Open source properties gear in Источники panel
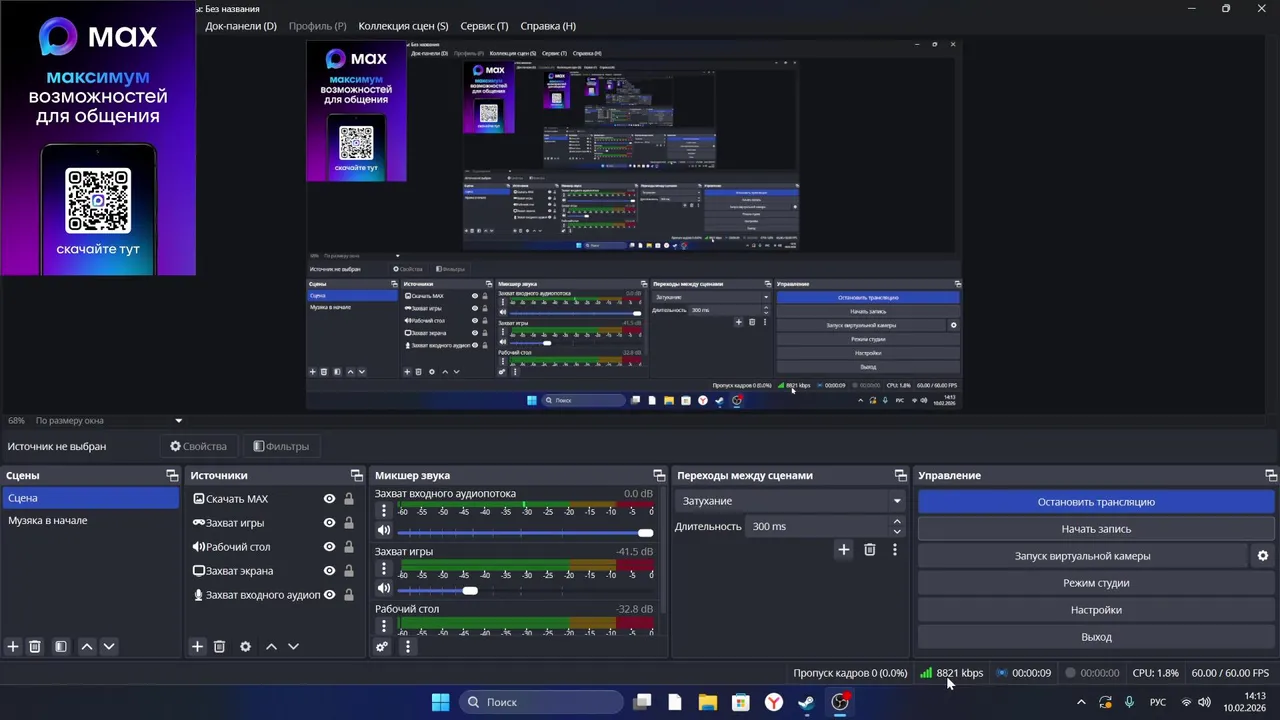The height and width of the screenshot is (720, 1280). coord(245,647)
